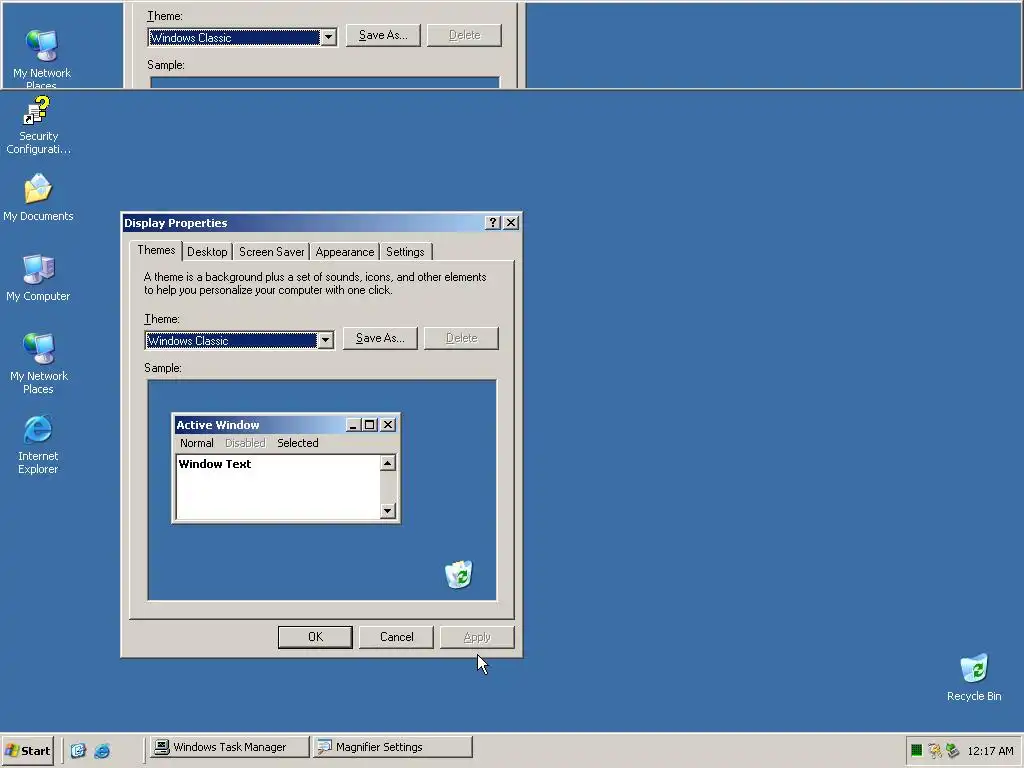
Task: Select the Recycle Bin desktop icon
Action: (x=974, y=677)
